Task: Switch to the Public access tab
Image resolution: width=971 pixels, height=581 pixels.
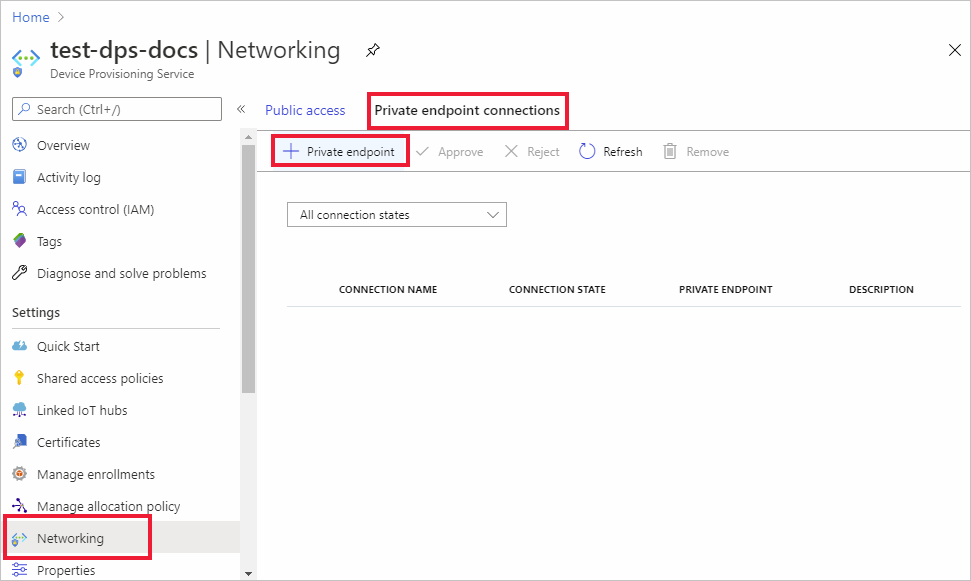Action: tap(304, 110)
